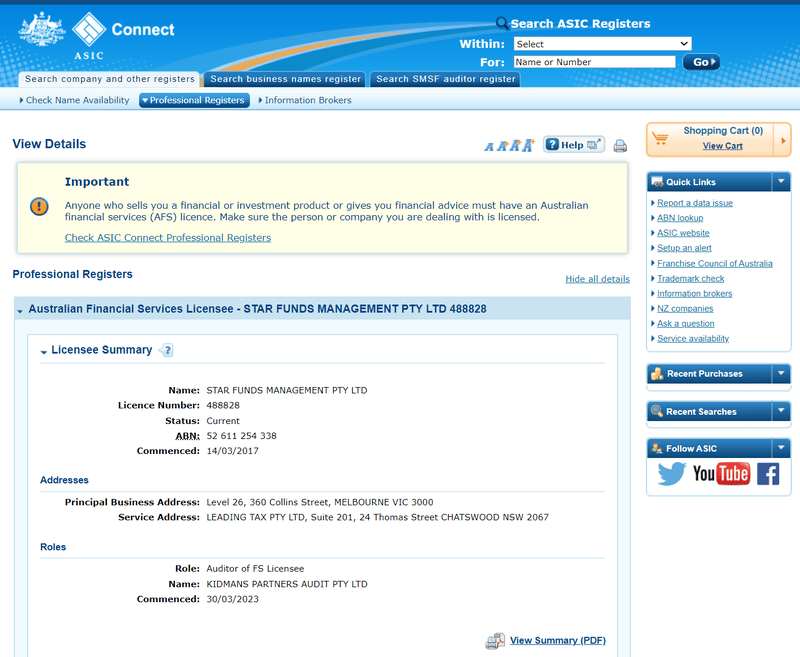Viewport: 800px width, 657px height.
Task: Switch to Search company and other registers tab
Action: 109,79
